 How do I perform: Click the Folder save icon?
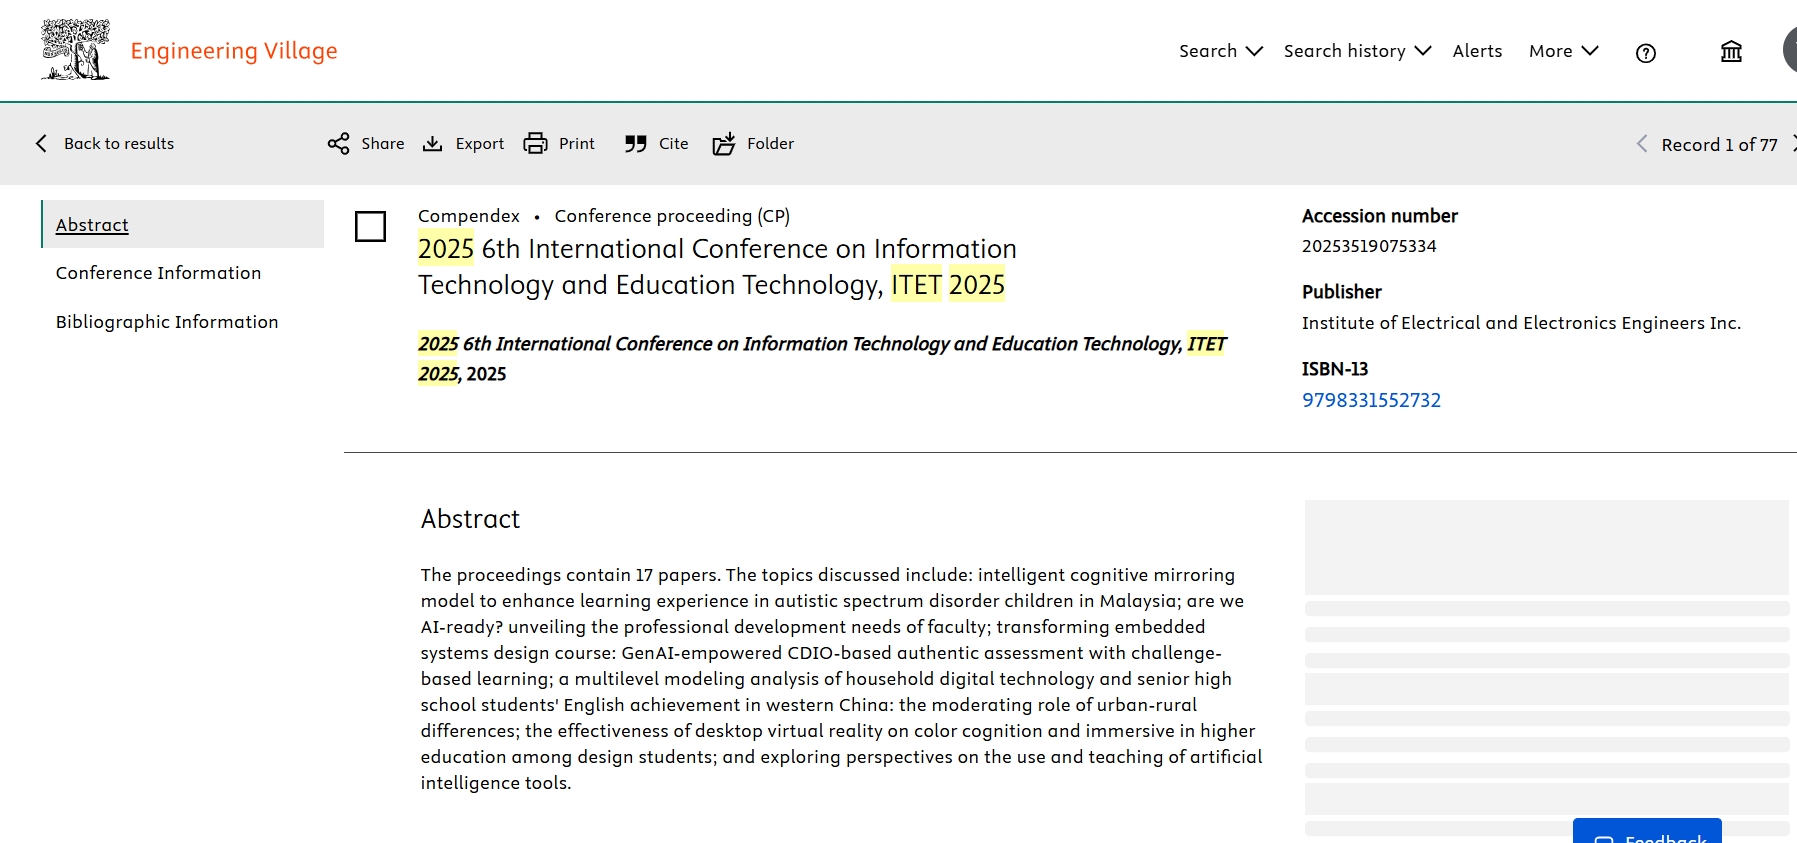[x=724, y=144]
